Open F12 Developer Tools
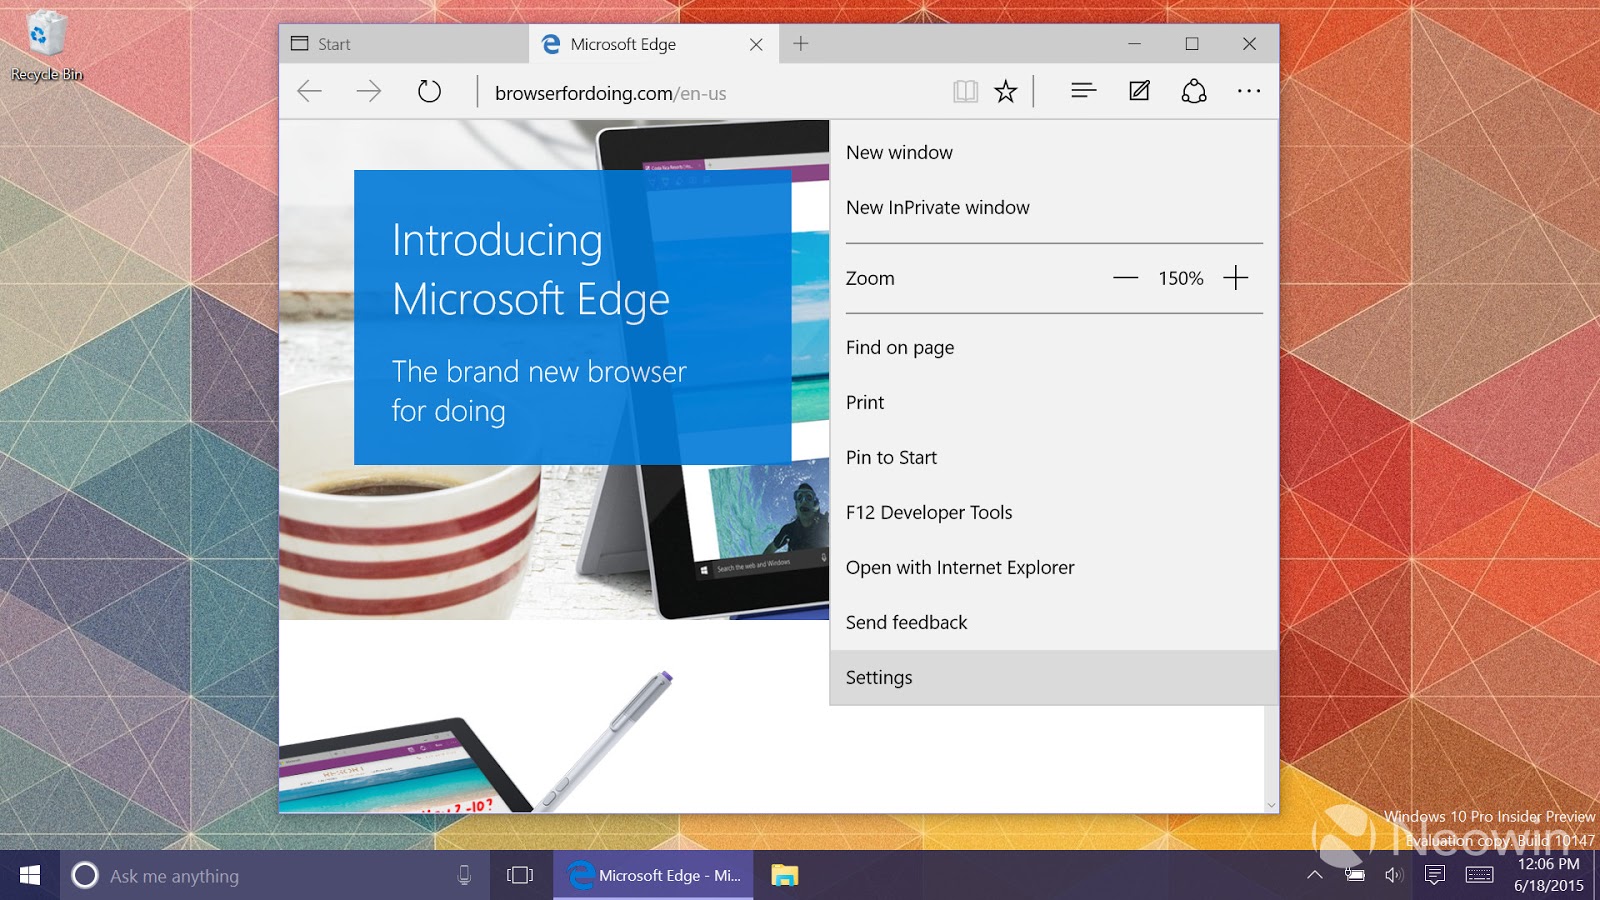This screenshot has width=1600, height=900. 1054,513
